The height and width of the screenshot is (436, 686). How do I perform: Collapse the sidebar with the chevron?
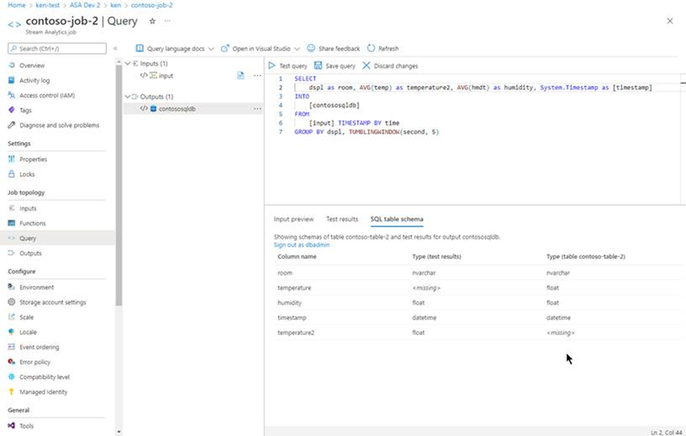point(115,49)
